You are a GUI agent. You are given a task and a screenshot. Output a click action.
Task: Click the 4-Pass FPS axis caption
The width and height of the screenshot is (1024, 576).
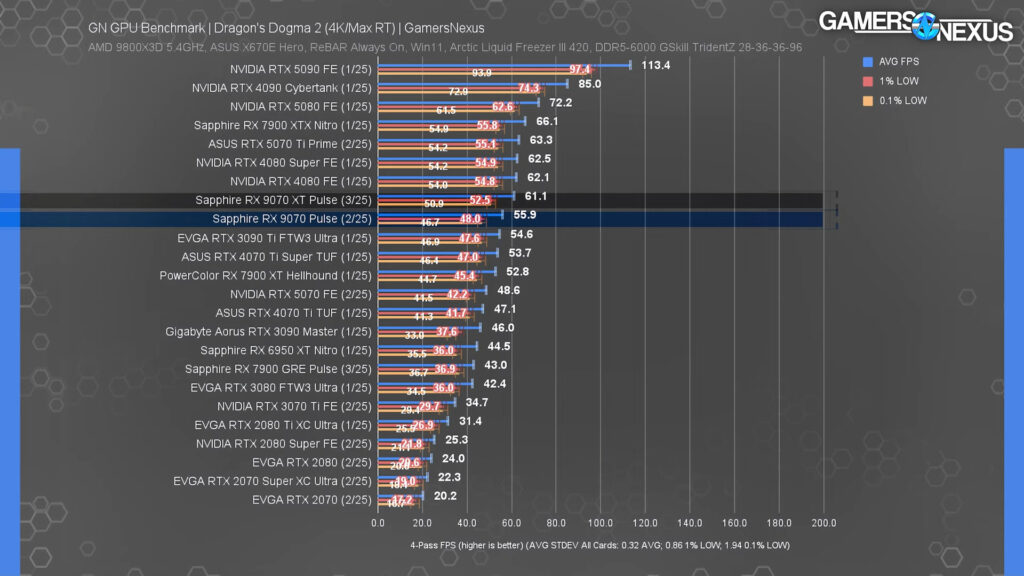(600, 545)
